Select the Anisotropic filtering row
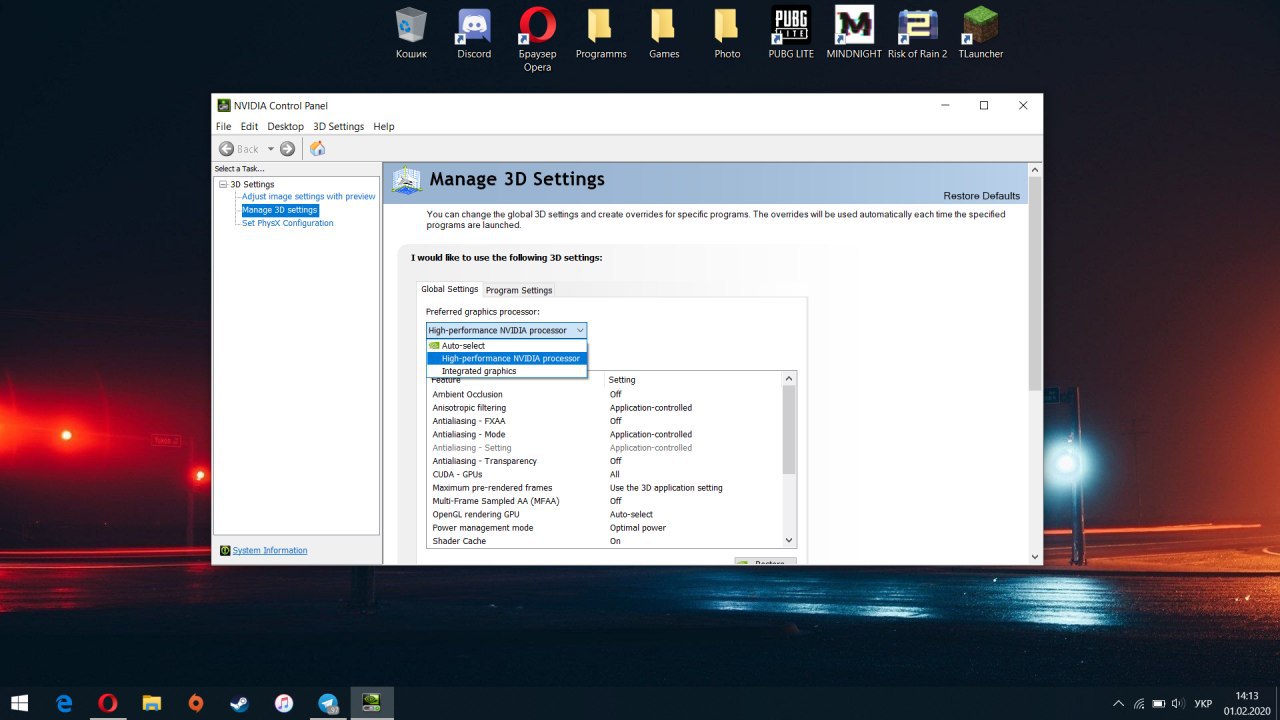Screen dimensions: 1280x720 pyautogui.click(x=604, y=408)
